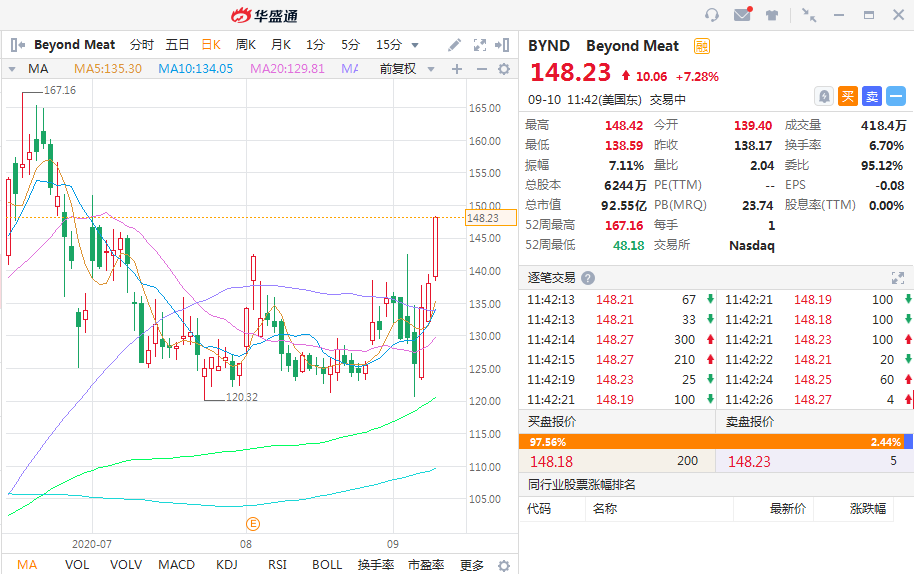Click the ask price 148.23 quote
Image resolution: width=914 pixels, height=574 pixels.
coord(750,462)
